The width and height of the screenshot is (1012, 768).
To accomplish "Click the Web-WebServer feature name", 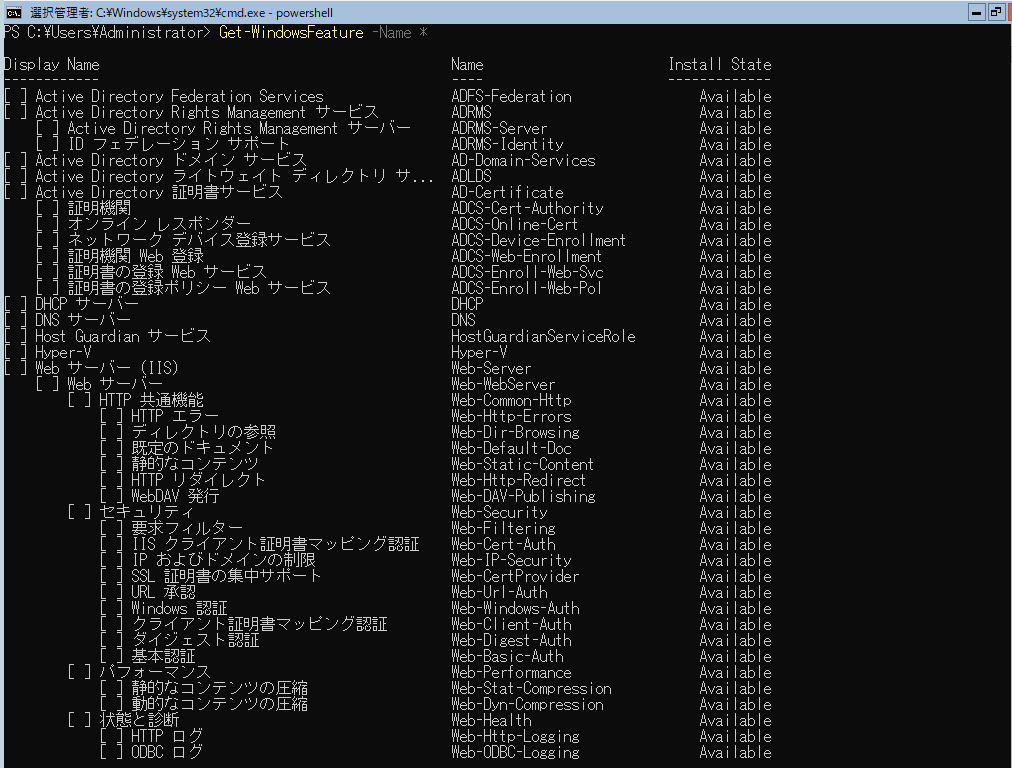I will point(503,385).
